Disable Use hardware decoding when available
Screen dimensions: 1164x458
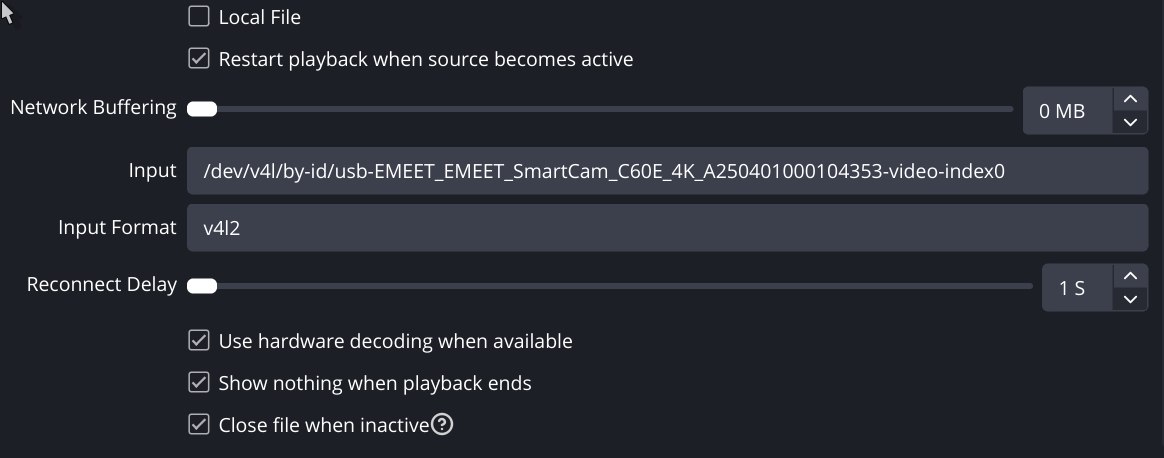coord(199,341)
